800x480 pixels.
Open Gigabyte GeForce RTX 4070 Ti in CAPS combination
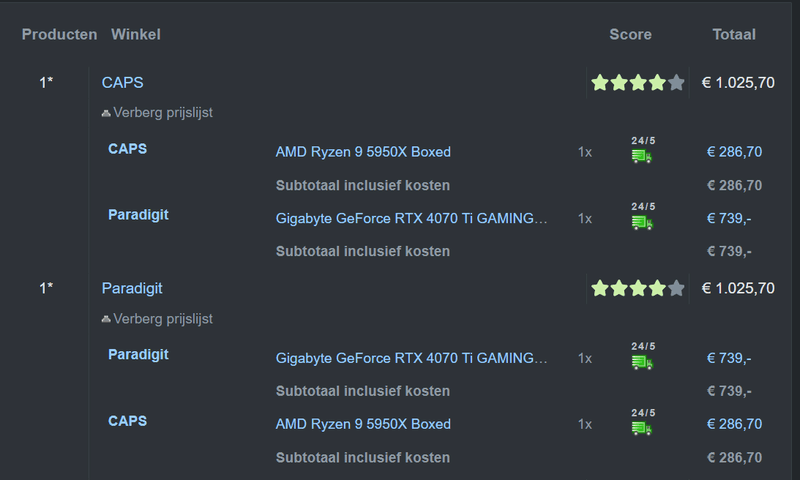[412, 218]
